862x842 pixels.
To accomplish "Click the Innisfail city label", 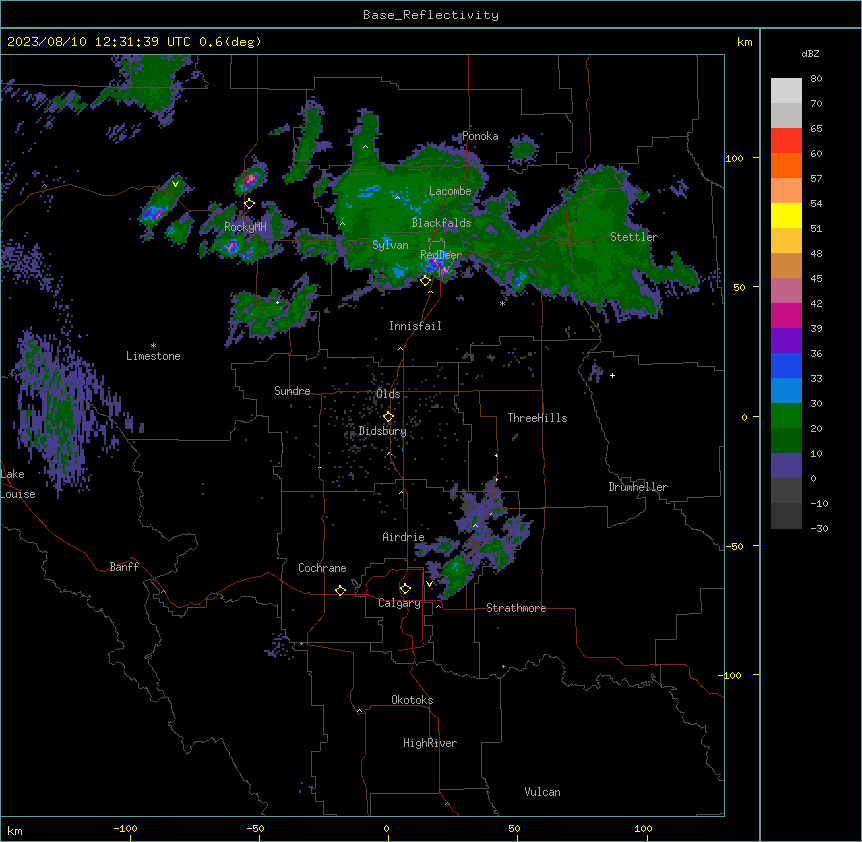I will pos(415,326).
